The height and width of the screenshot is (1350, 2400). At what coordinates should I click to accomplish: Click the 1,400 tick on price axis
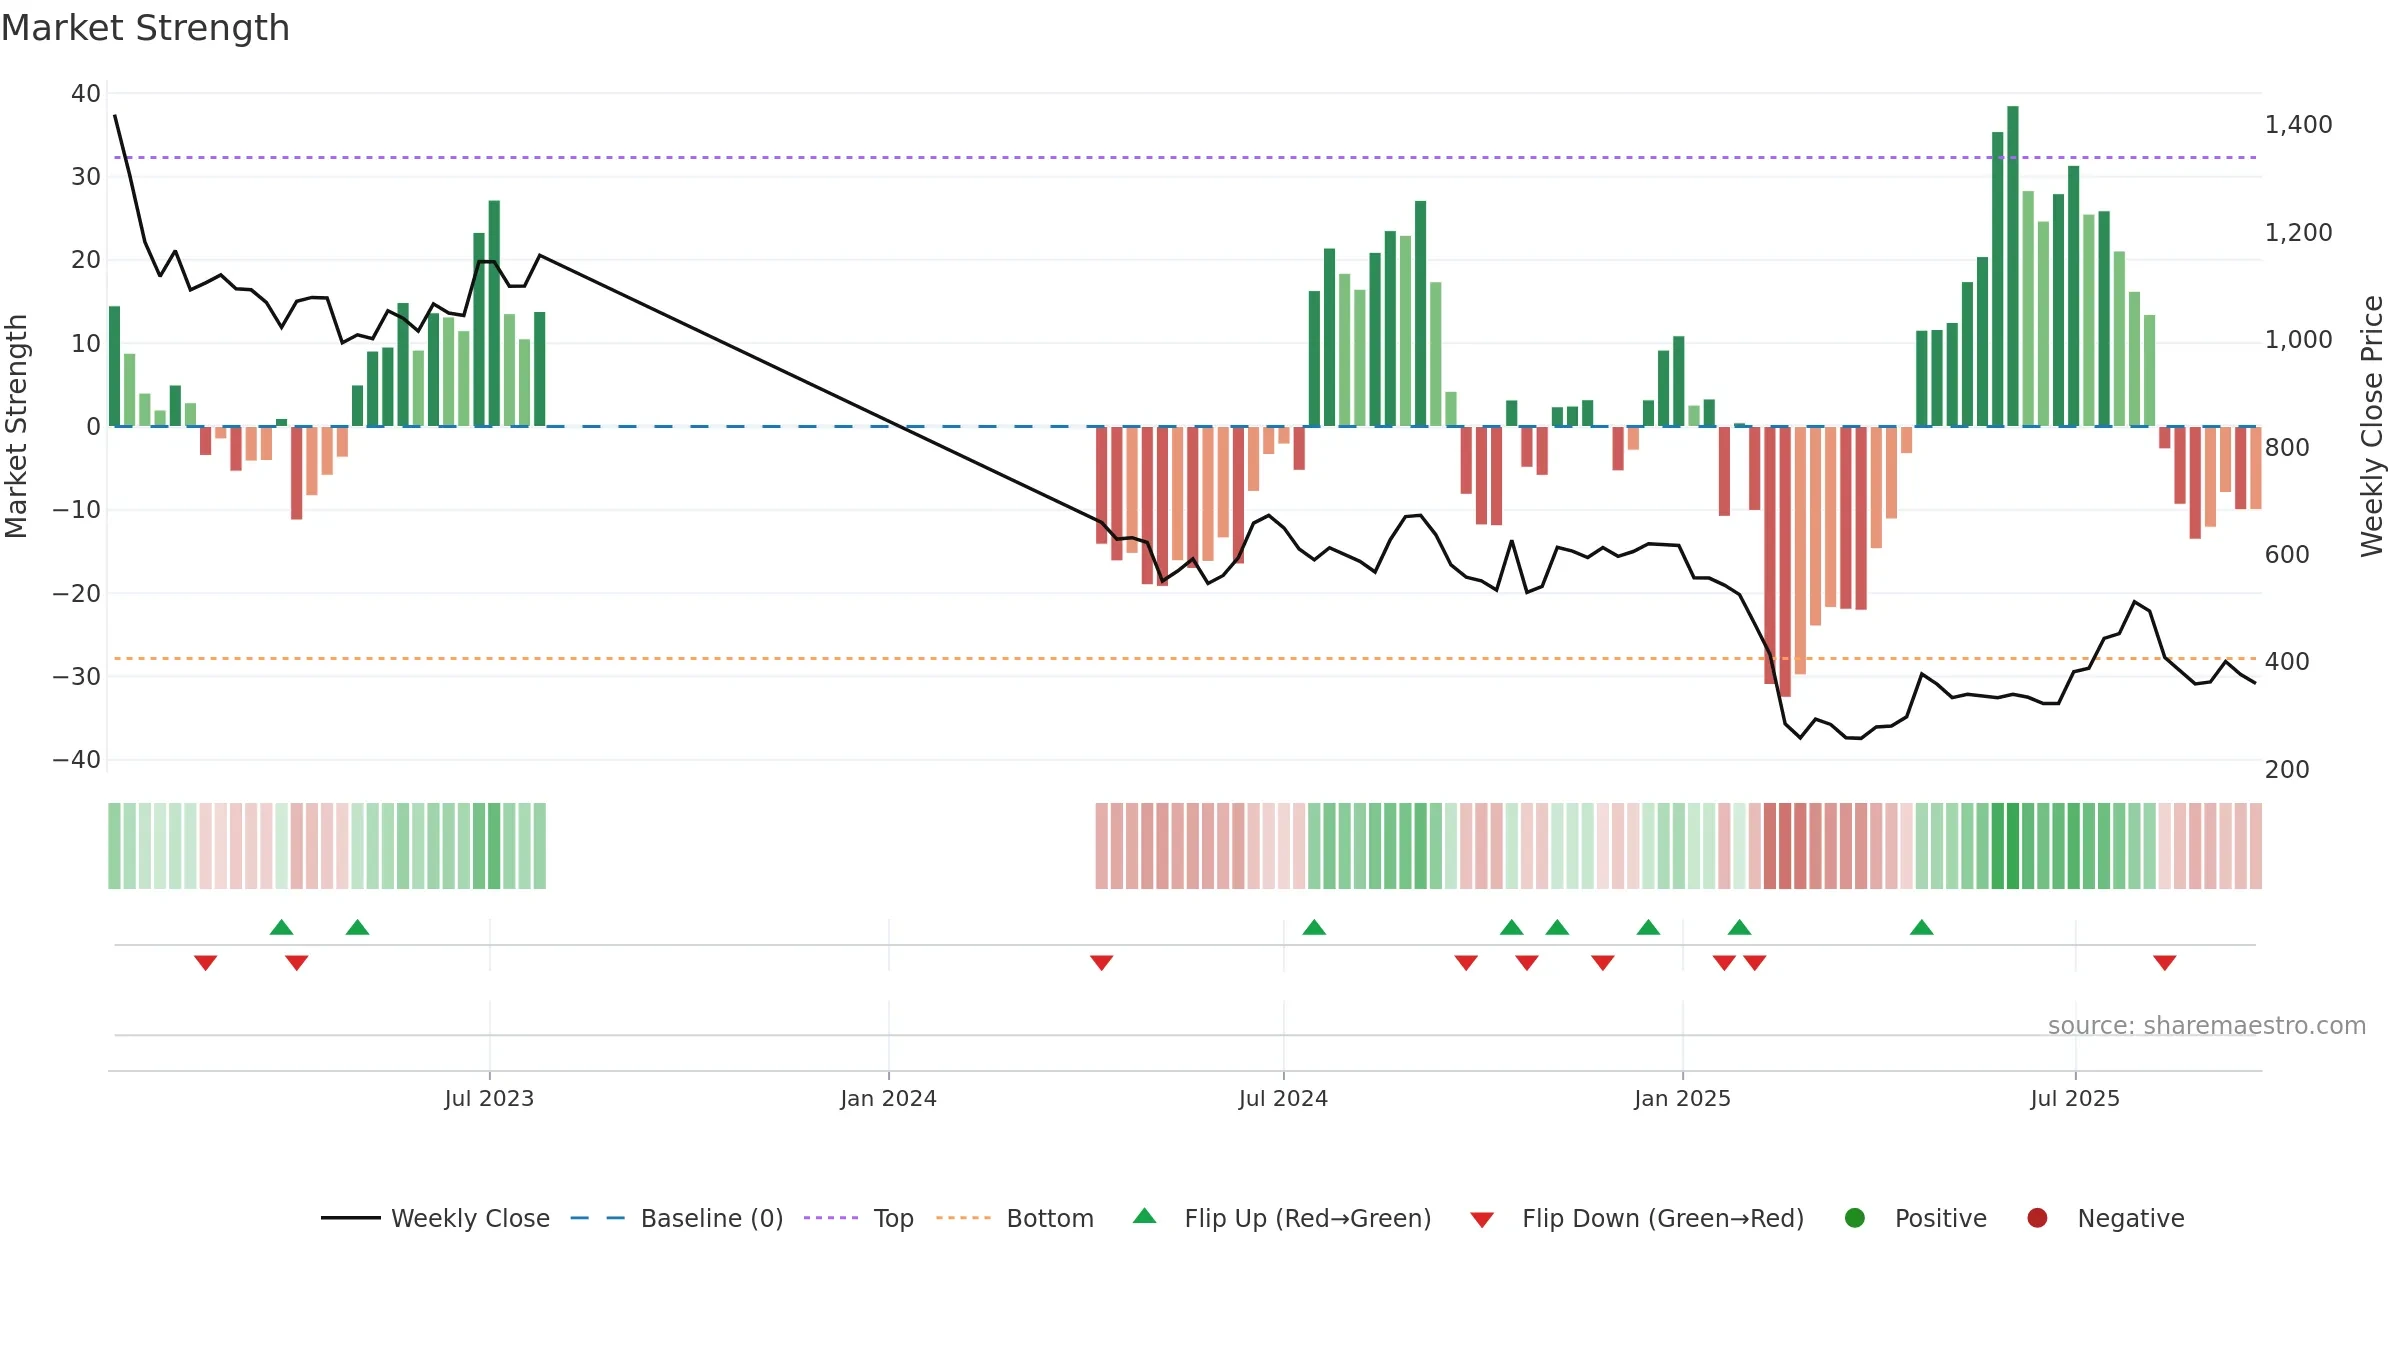pos(2298,125)
